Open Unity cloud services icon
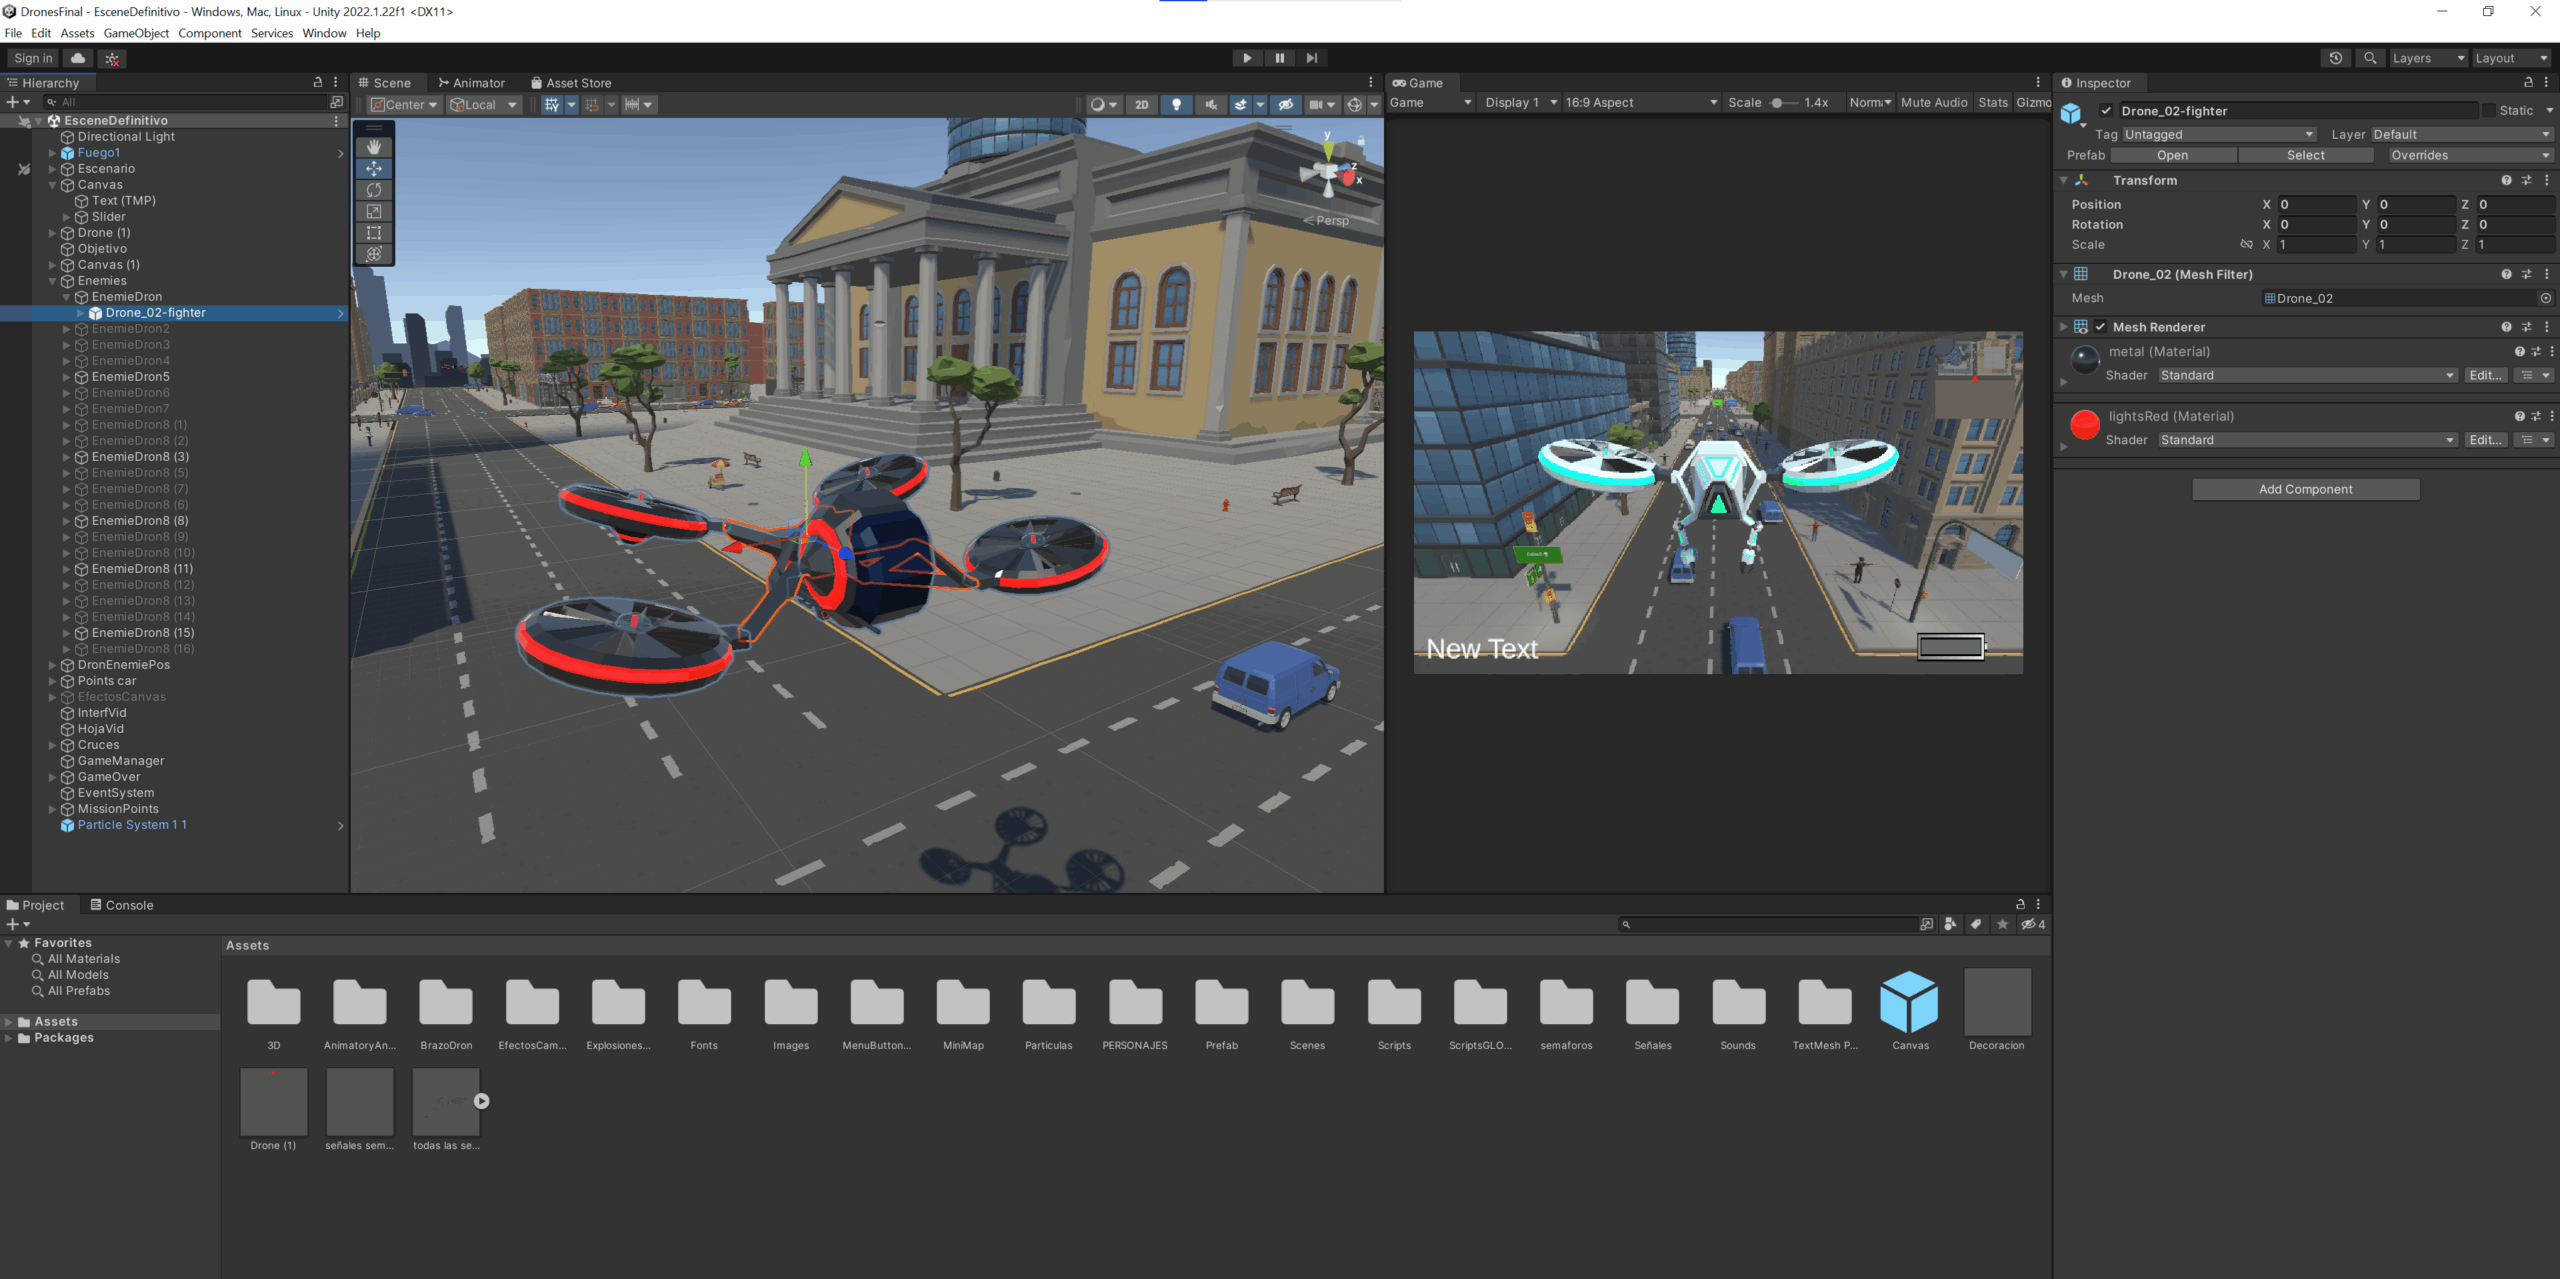 [78, 58]
